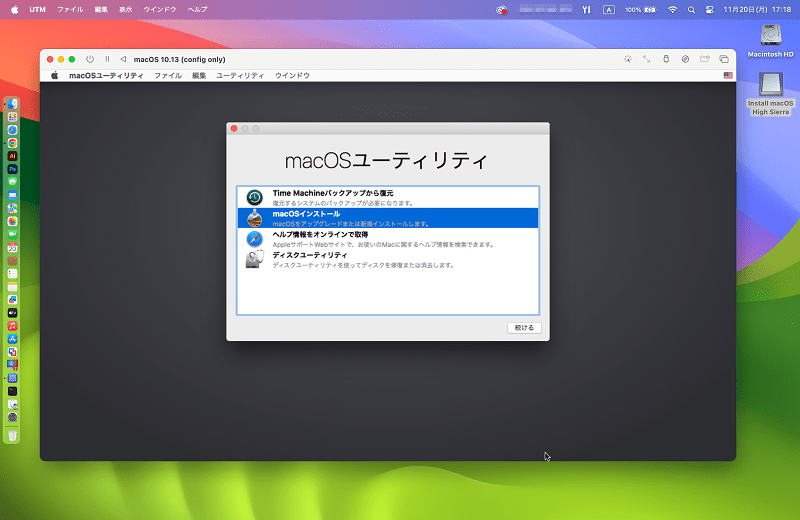Click the windows overlay icon in UTM toolbar

coord(724,59)
